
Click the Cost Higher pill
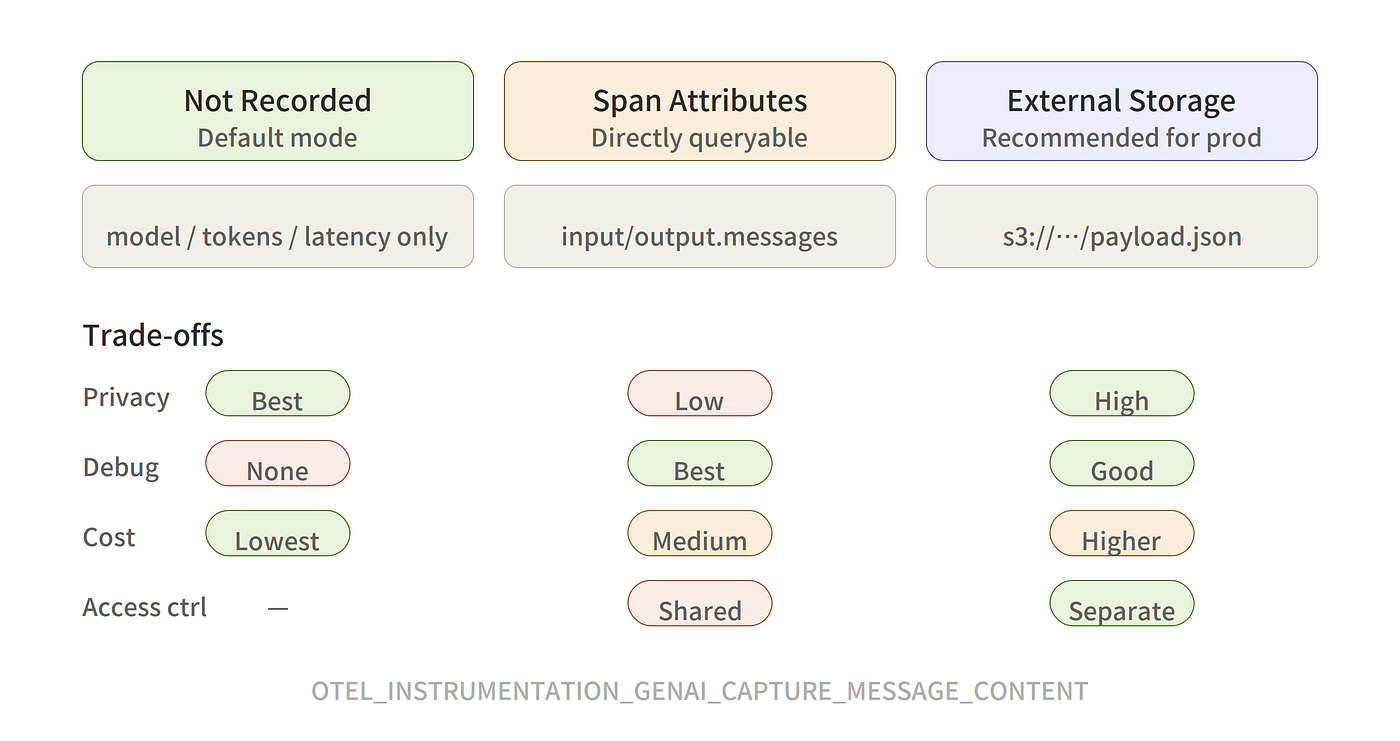[1121, 533]
